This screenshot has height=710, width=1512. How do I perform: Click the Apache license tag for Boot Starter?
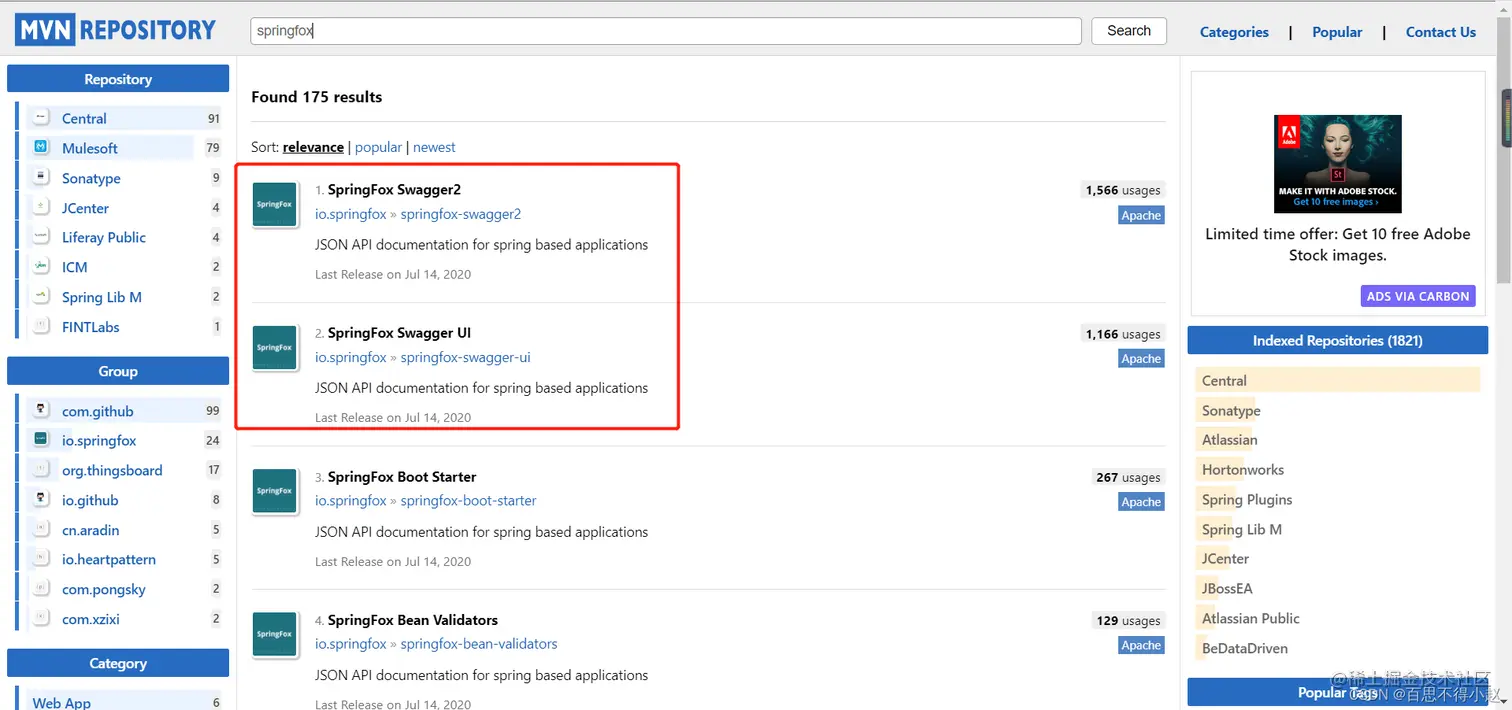(x=1141, y=502)
